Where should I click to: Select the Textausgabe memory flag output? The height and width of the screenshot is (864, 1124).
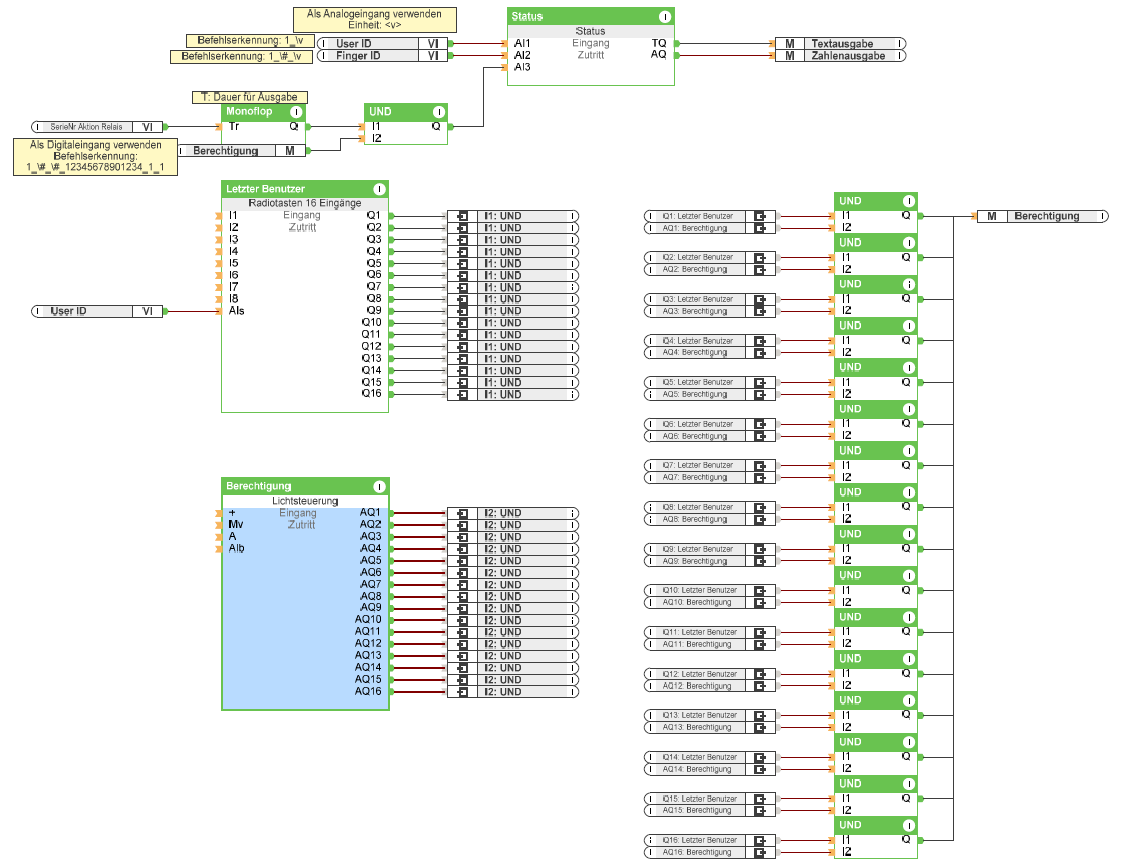(x=840, y=44)
